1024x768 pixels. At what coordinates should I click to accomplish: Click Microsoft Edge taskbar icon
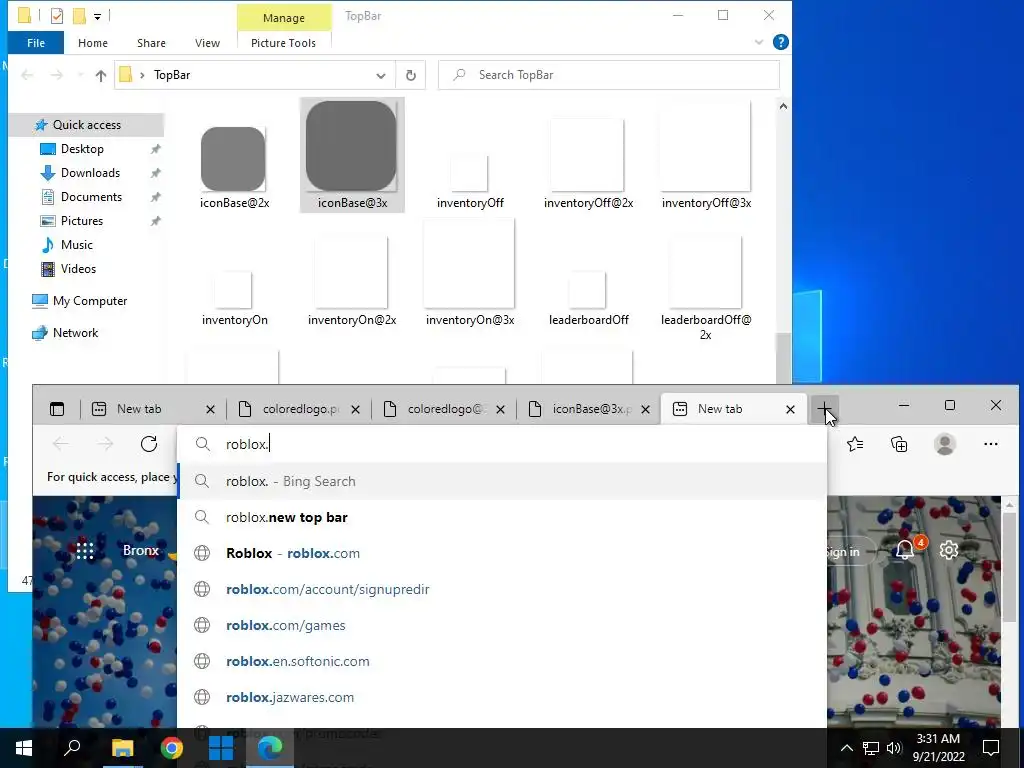click(x=270, y=748)
